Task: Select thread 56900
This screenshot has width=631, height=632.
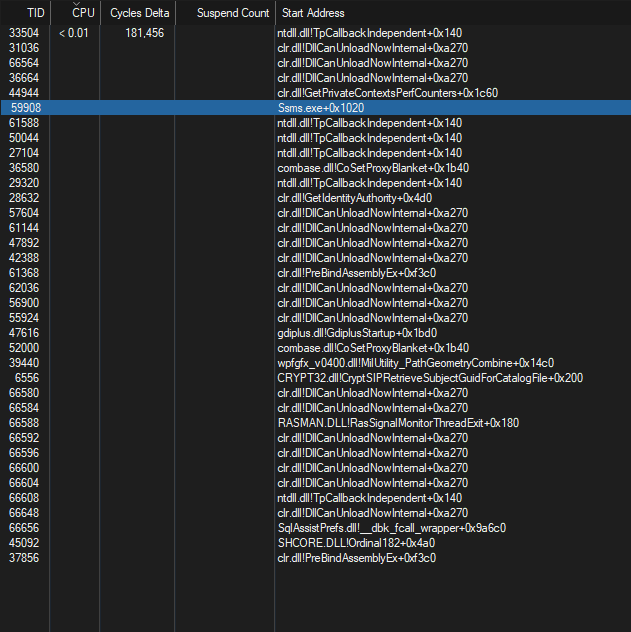Action: click(316, 303)
